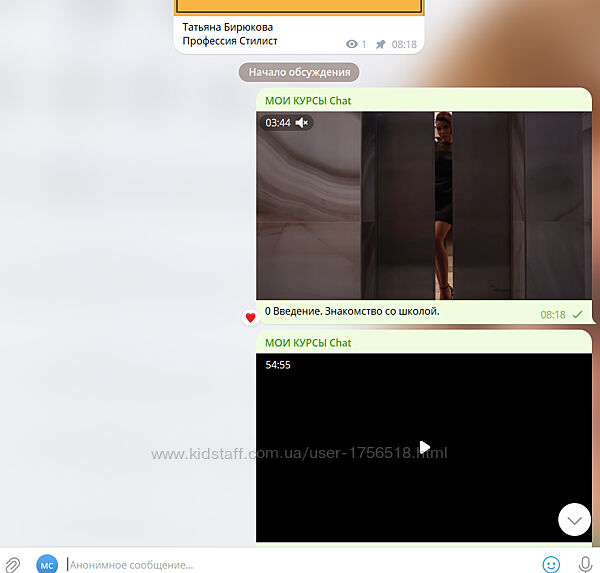Open "МОИ КУРСЫ Chat" name above 03:44 video
The width and height of the screenshot is (600, 573).
pyautogui.click(x=308, y=100)
